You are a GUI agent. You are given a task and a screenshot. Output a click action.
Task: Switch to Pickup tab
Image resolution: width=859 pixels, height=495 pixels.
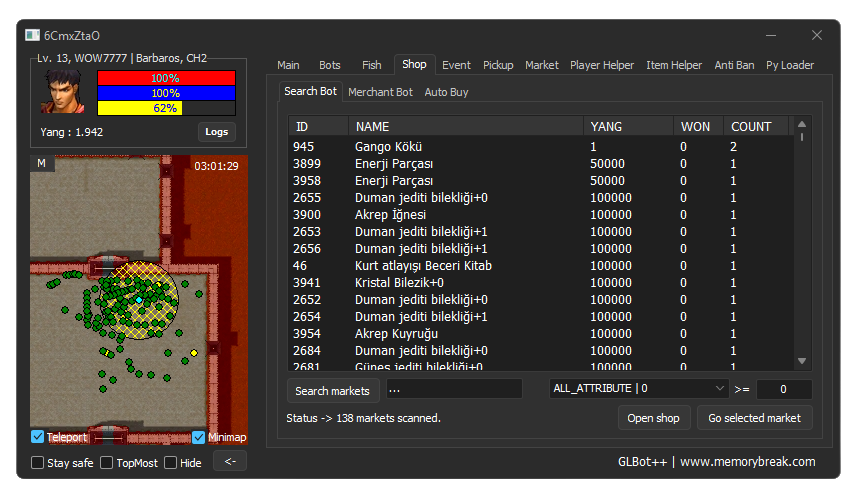(498, 65)
